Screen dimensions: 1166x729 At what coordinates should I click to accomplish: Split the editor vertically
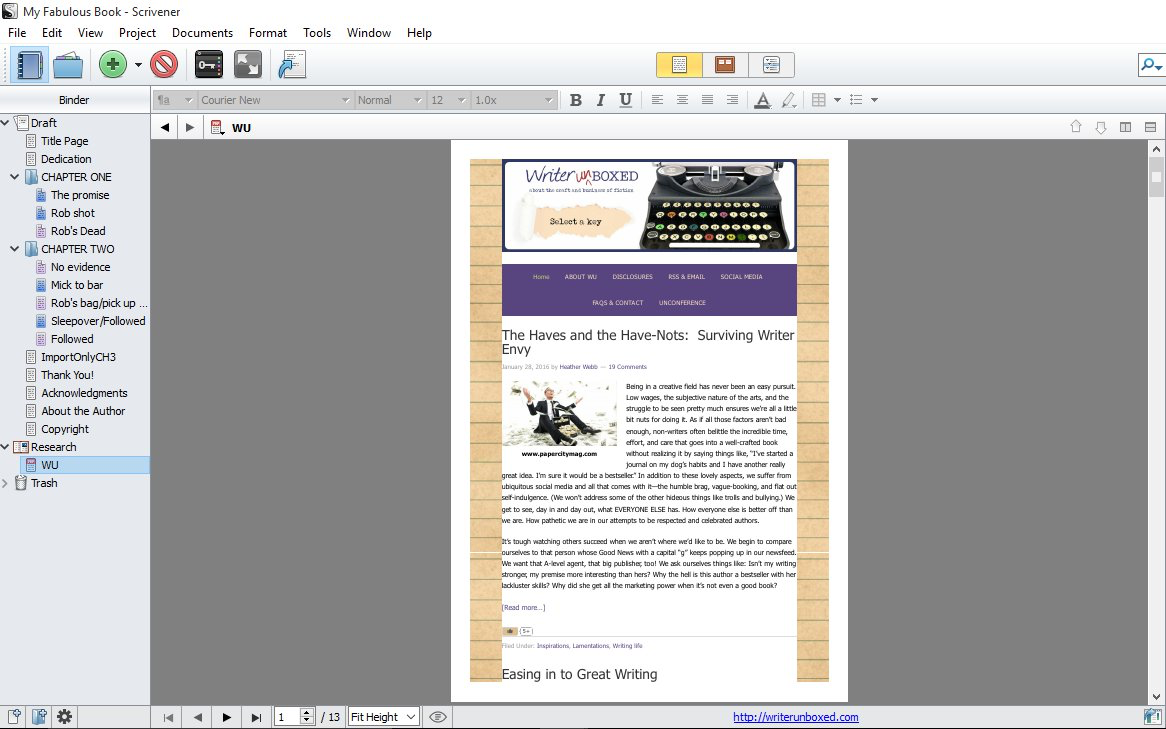point(1126,127)
